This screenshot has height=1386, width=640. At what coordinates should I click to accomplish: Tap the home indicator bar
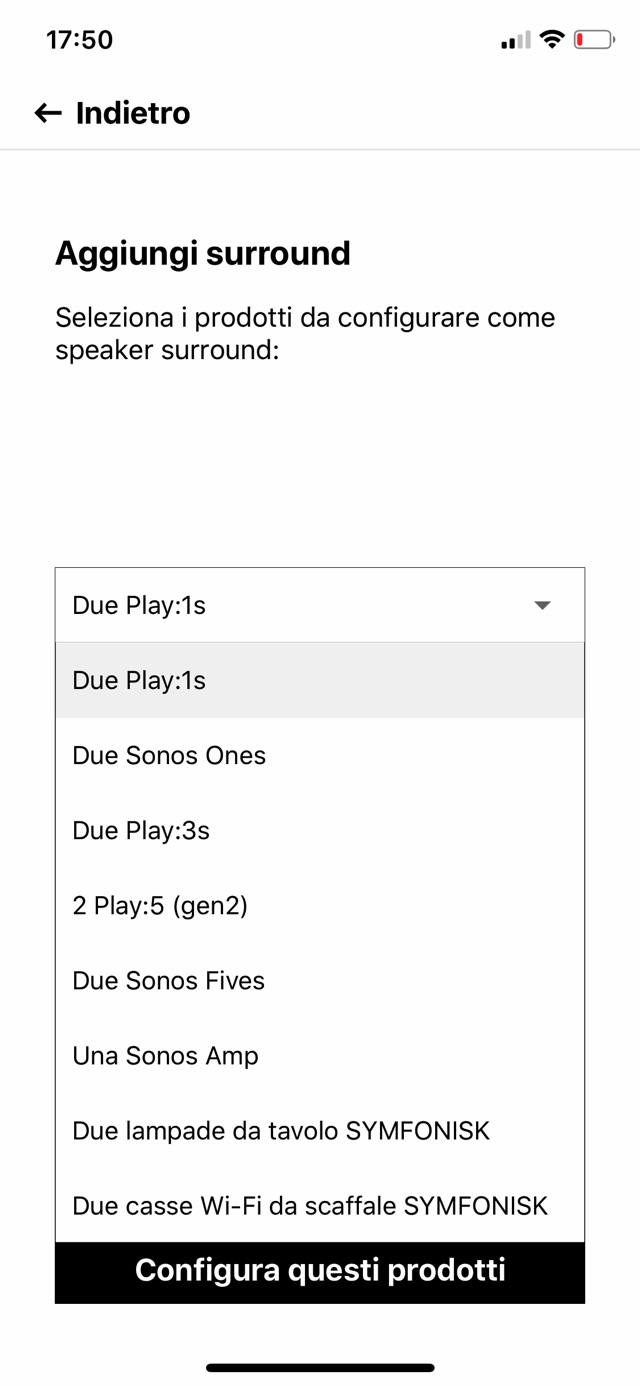[x=320, y=1367]
